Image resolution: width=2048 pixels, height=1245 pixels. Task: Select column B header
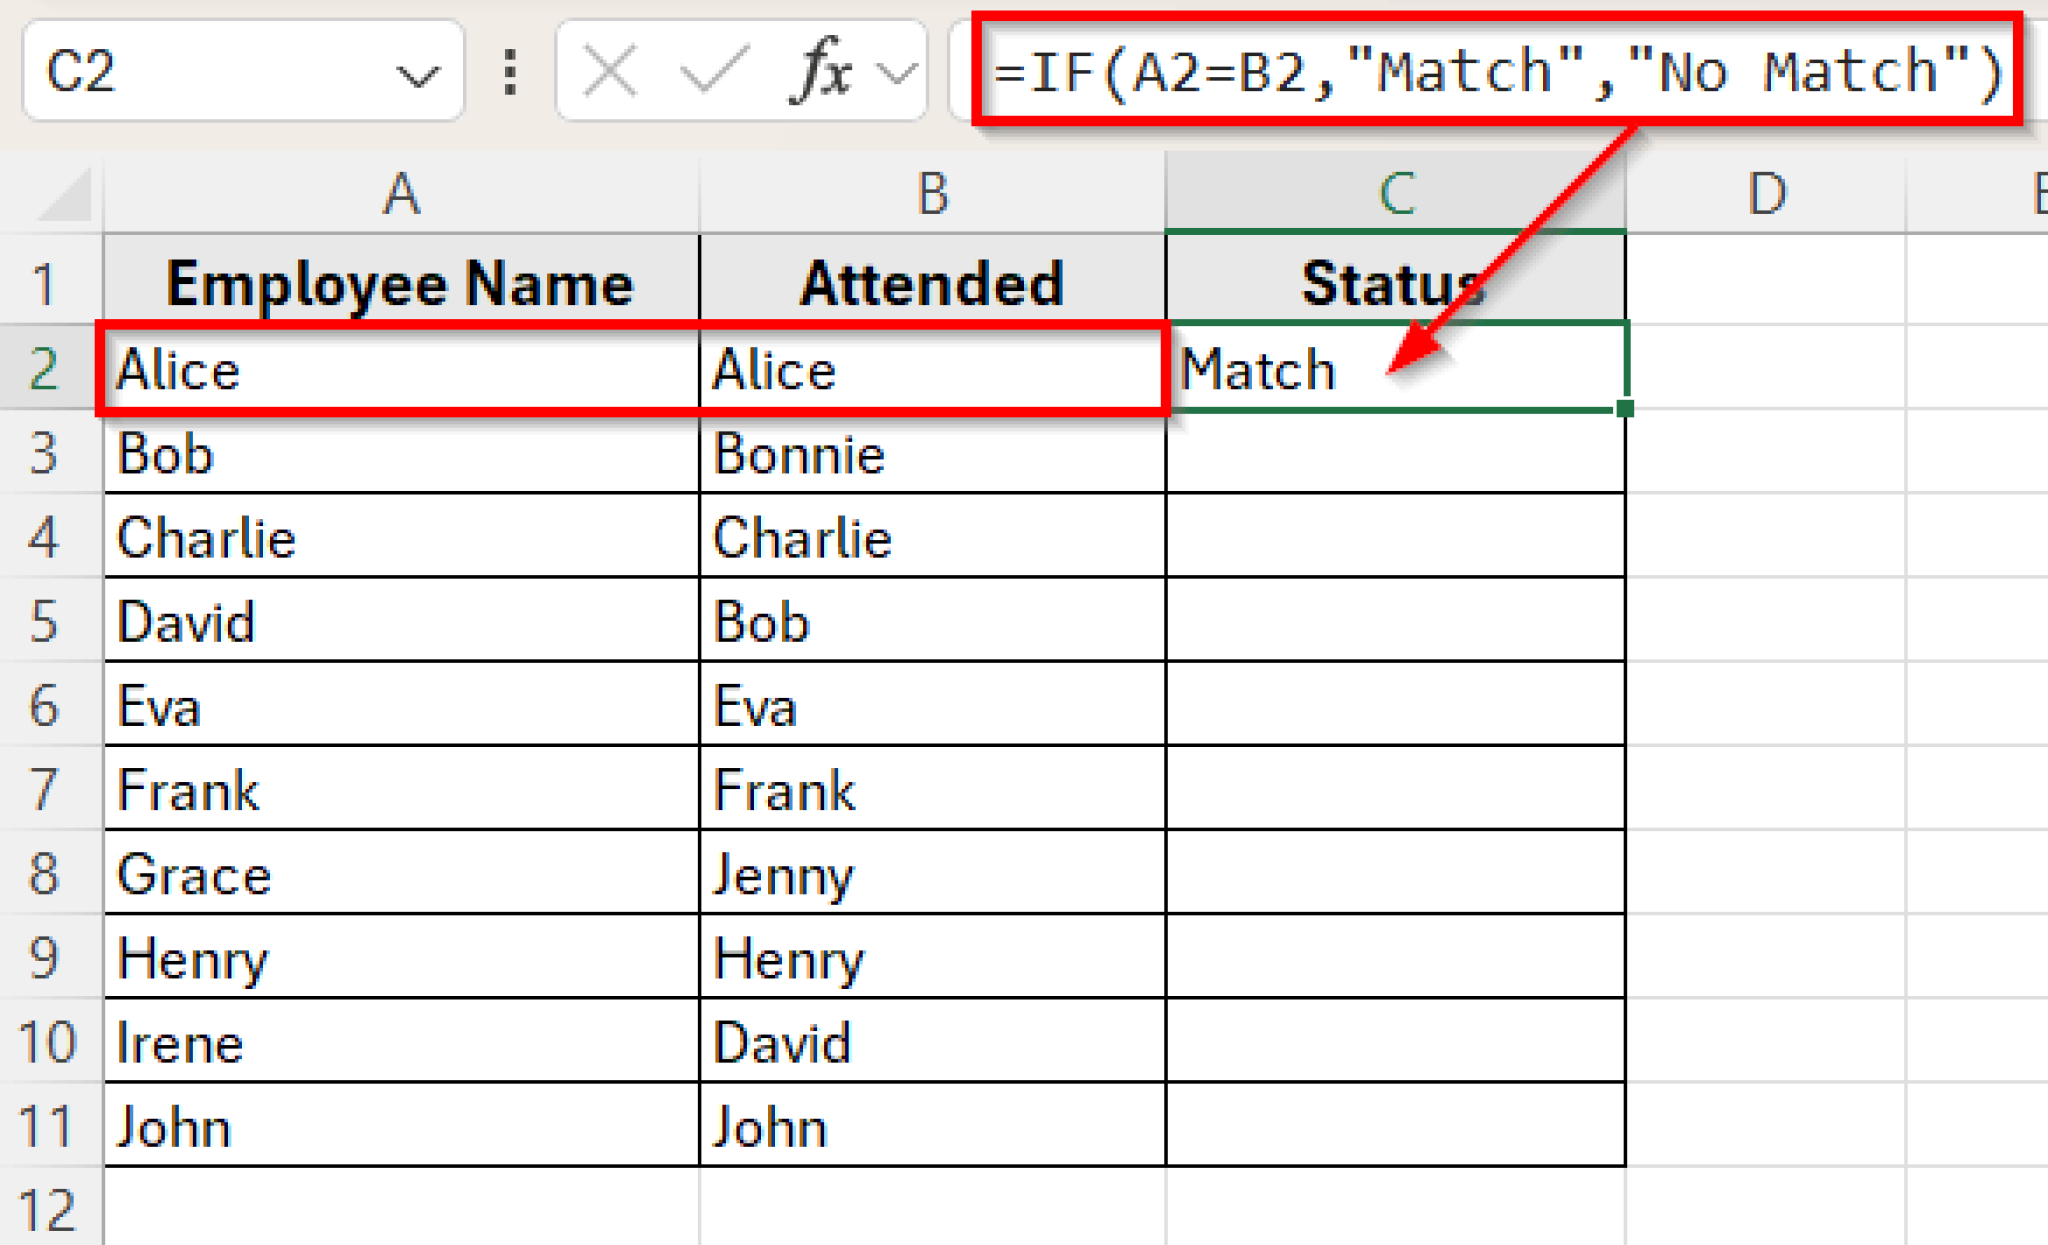point(932,192)
